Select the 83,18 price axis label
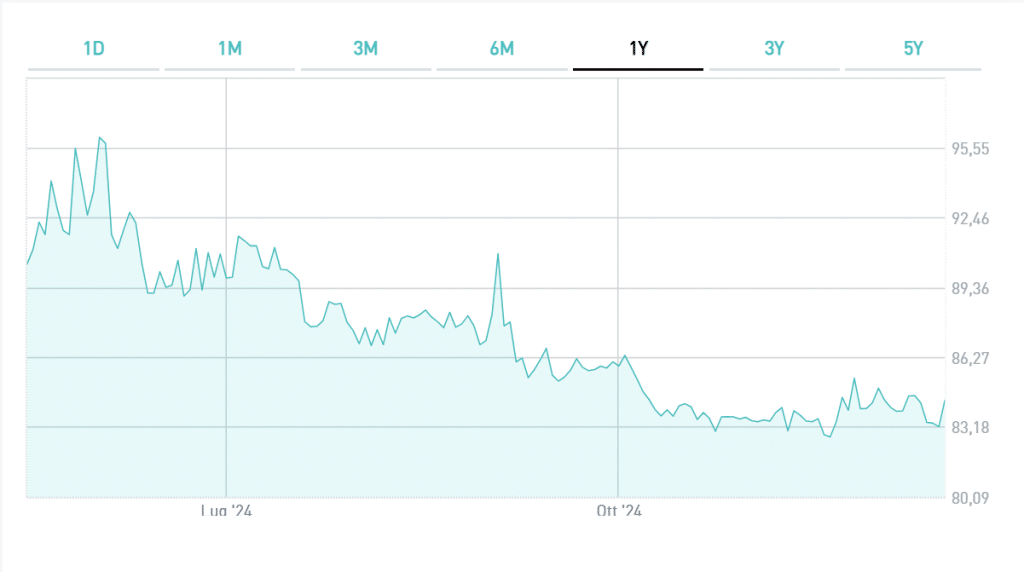This screenshot has width=1024, height=572. pos(970,428)
